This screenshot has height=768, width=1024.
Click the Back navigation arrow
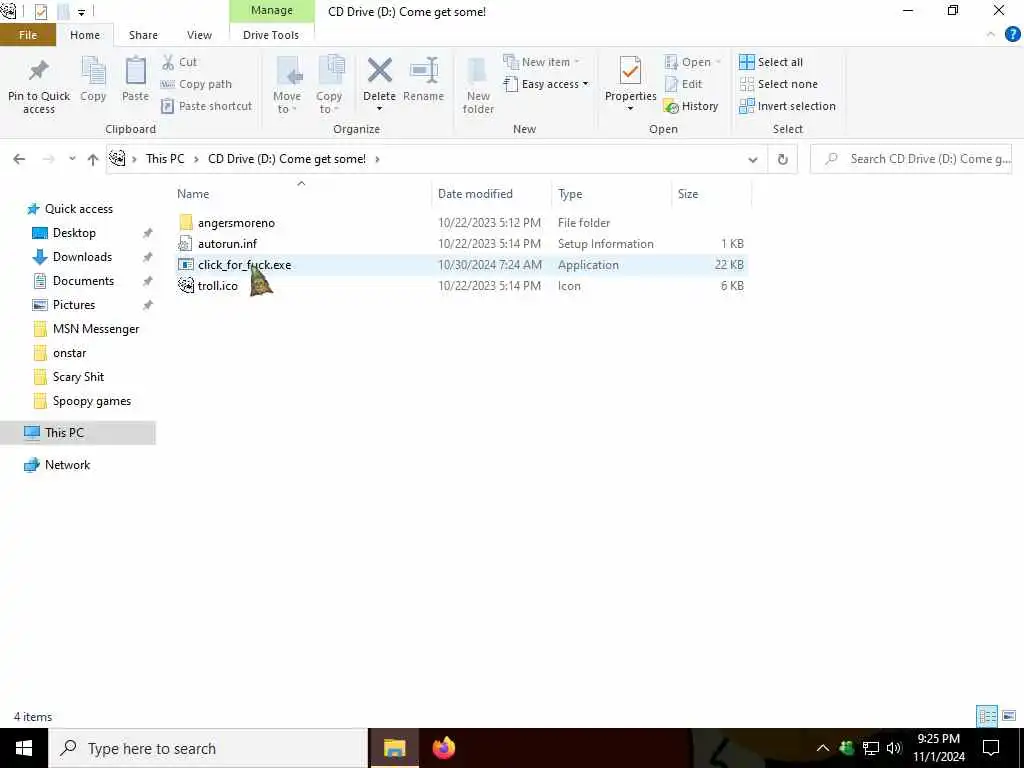click(x=19, y=159)
